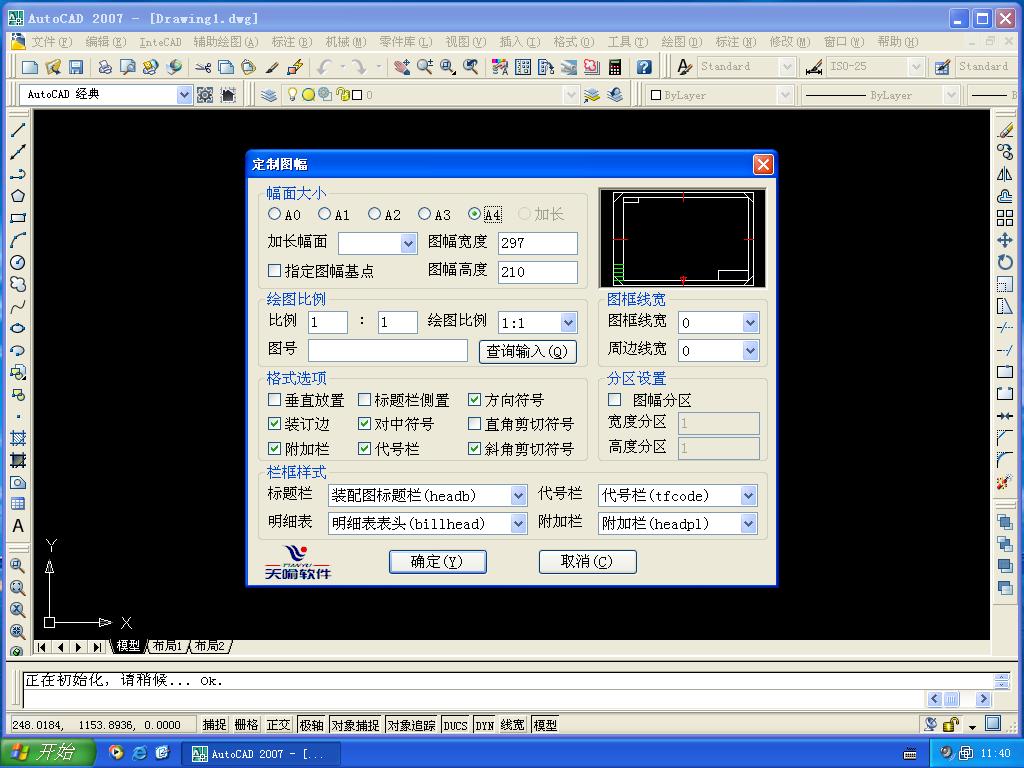Screen dimensions: 1024x768
Task: Select the Erase tool in modify toolbar
Action: click(1005, 130)
